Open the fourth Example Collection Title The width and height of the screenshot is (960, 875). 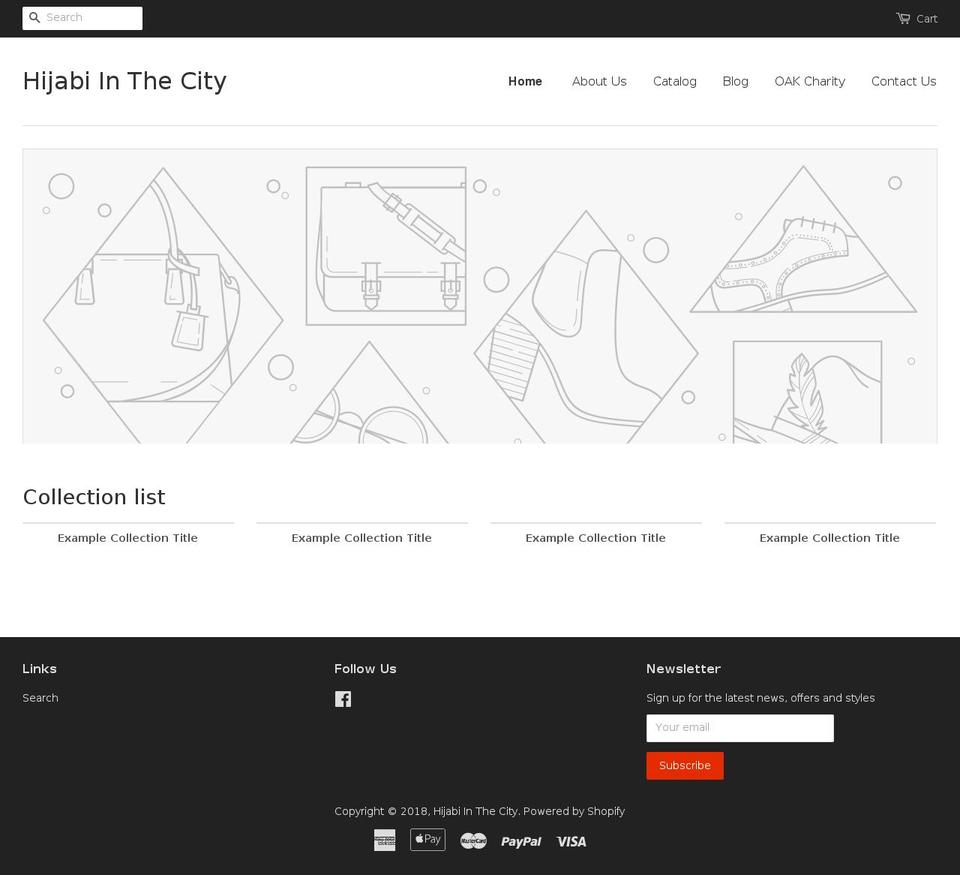(830, 538)
